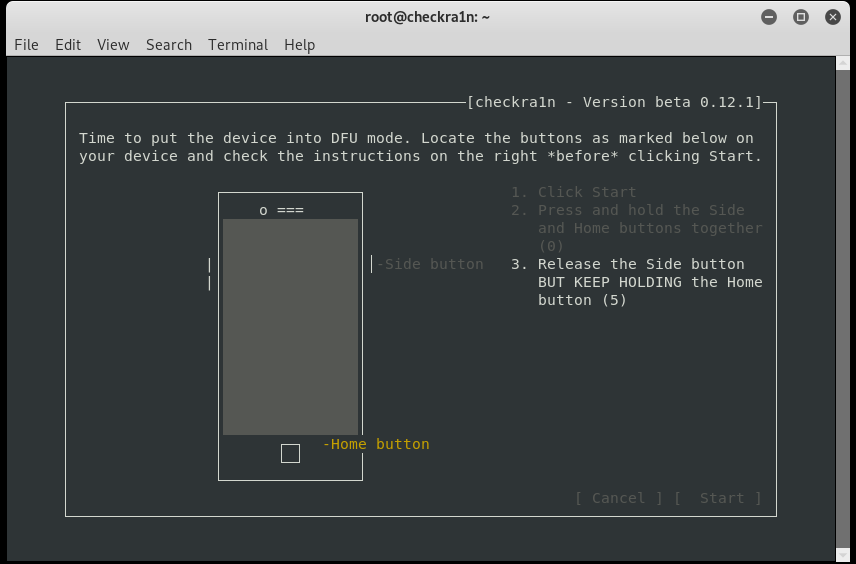
Task: Click the Start button in checkra1n
Action: (x=718, y=498)
